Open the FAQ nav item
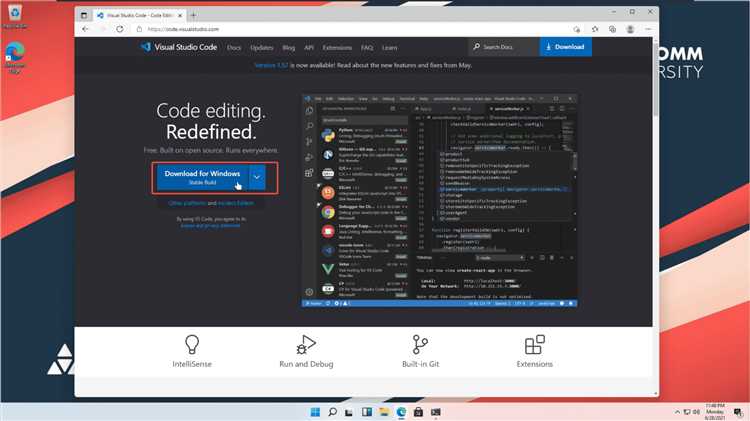Viewport: 750px width, 421px height. tap(367, 47)
